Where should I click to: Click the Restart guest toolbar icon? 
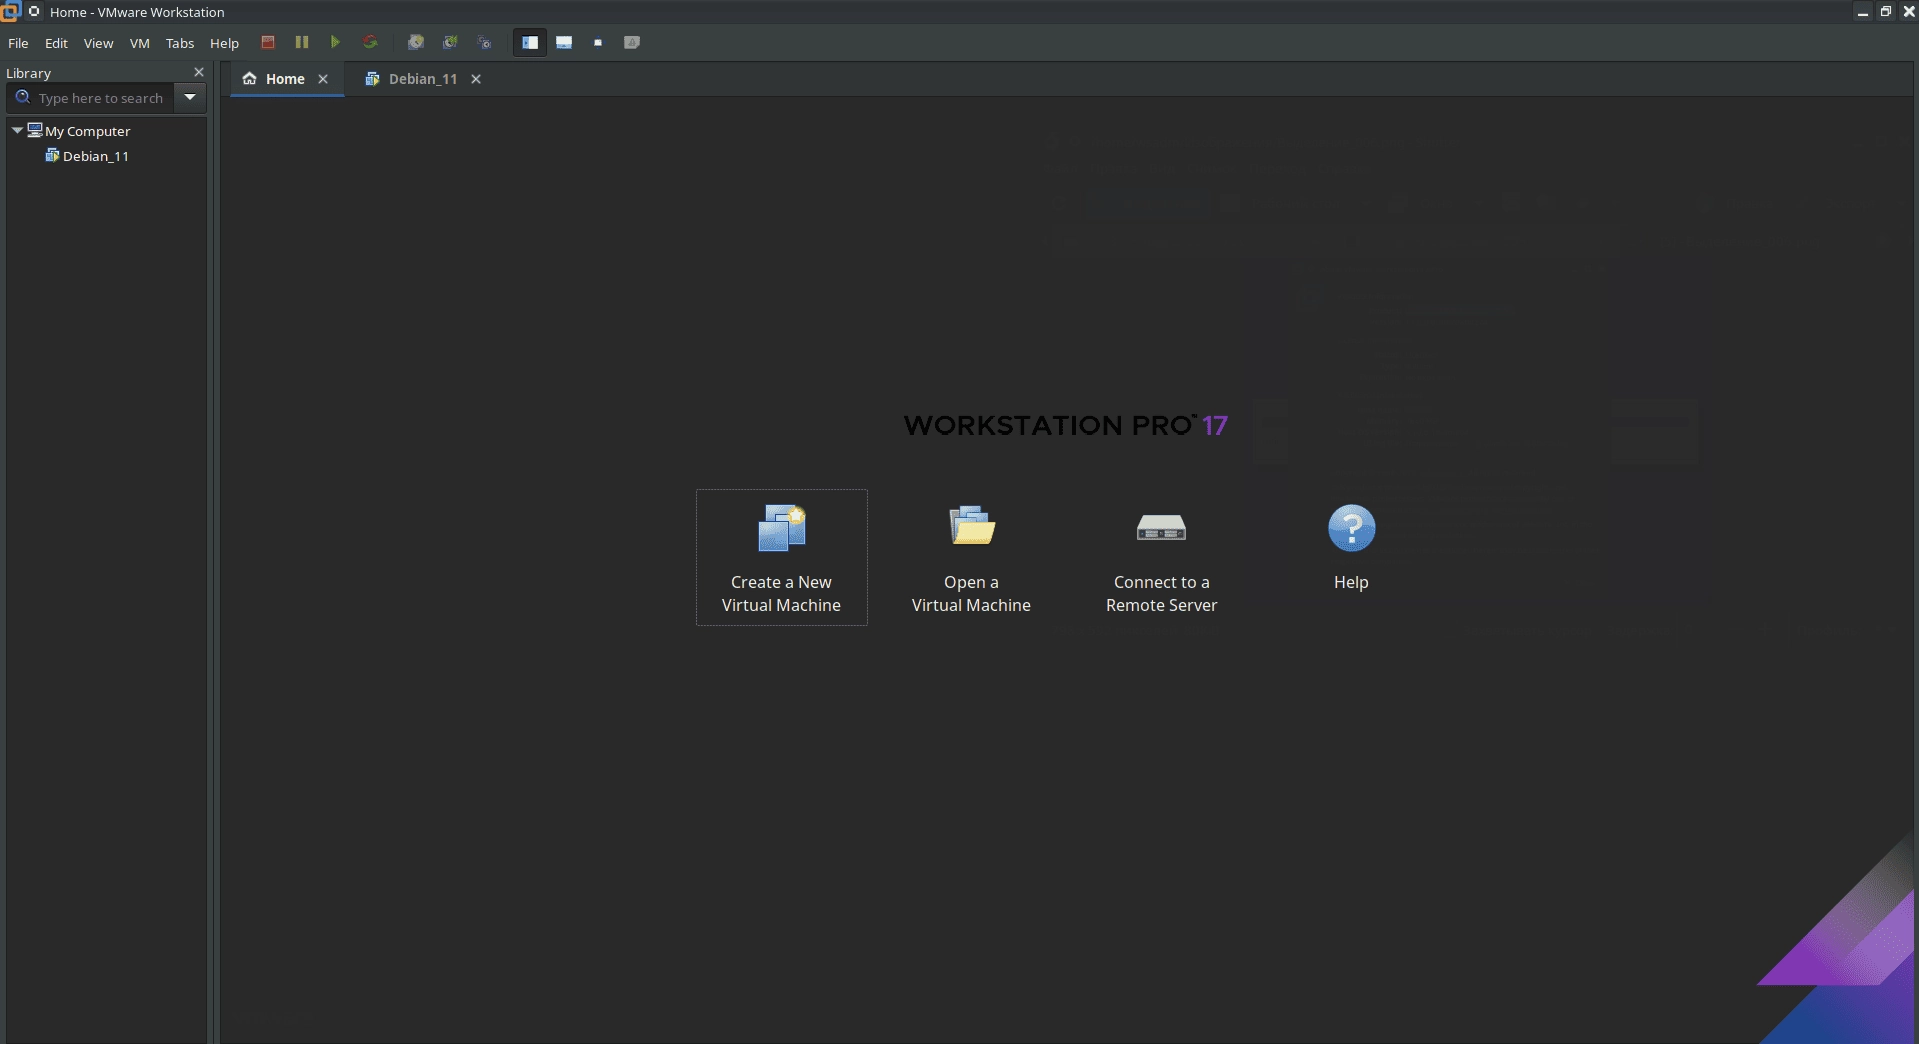coord(370,42)
